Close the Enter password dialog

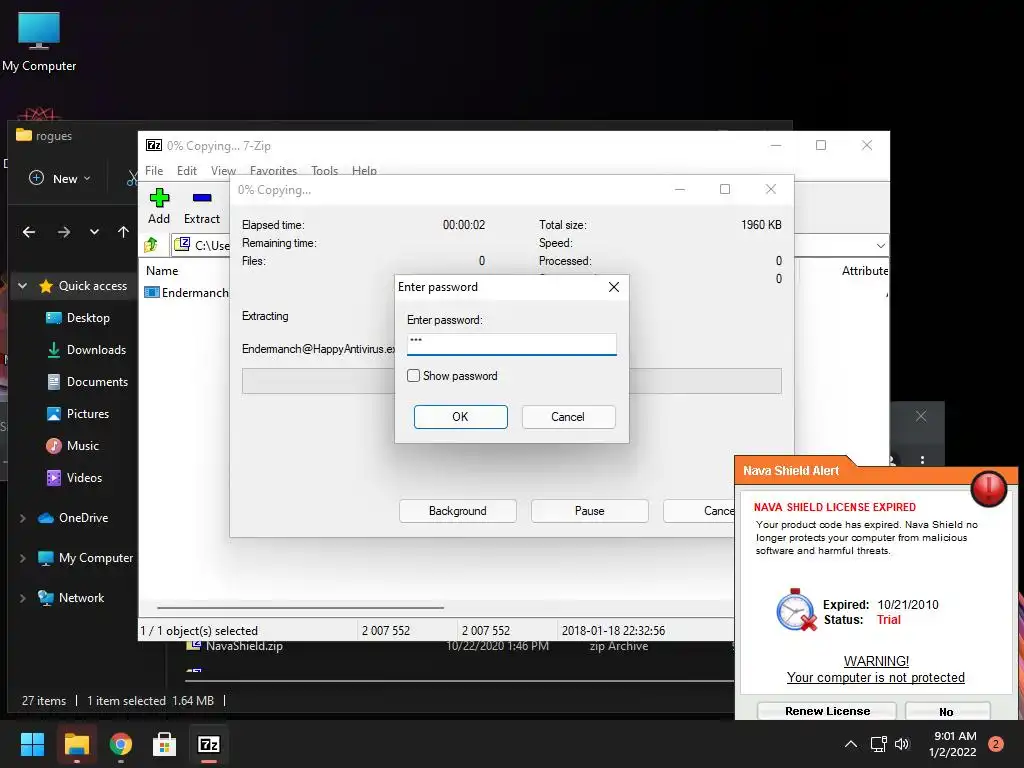[614, 287]
